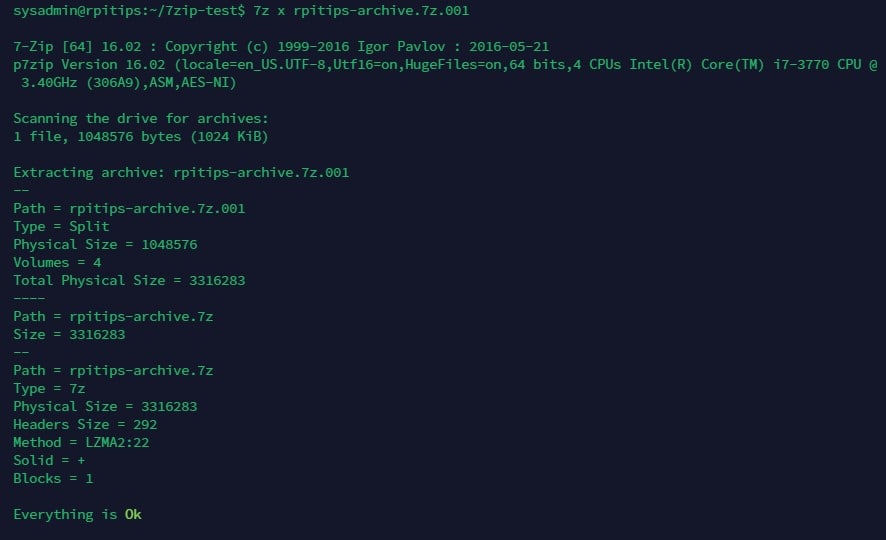This screenshot has height=540, width=886.
Task: Click the command '7z x rpitips-archive.7z.001'
Action: click(x=361, y=11)
